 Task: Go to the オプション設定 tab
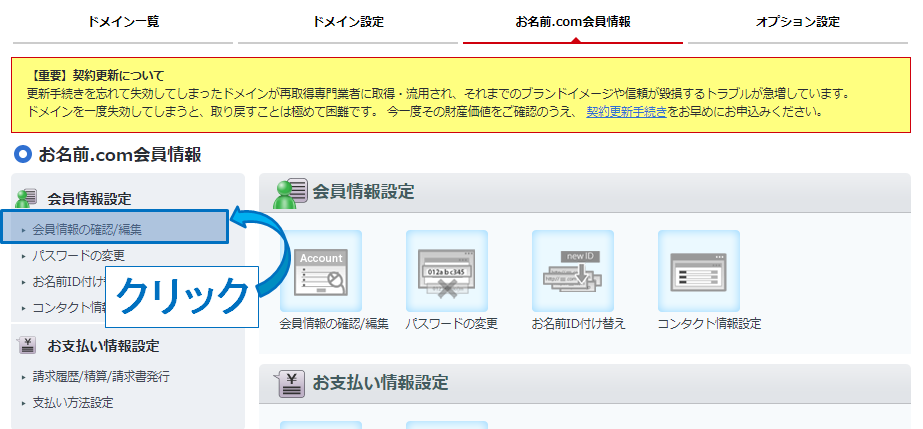[798, 22]
